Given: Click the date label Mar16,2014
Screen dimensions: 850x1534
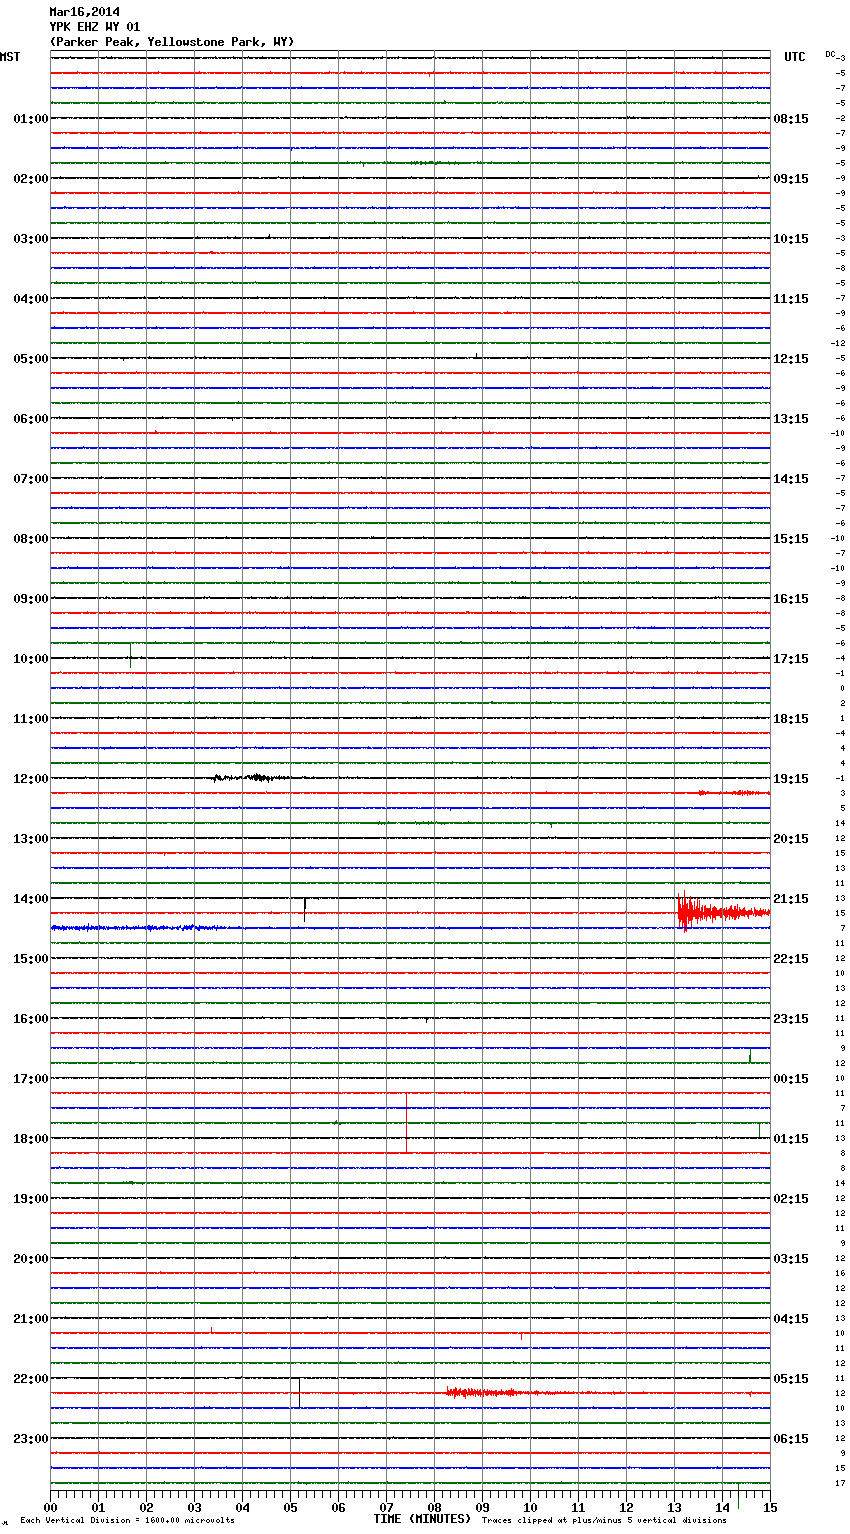Looking at the screenshot, I should [x=84, y=12].
